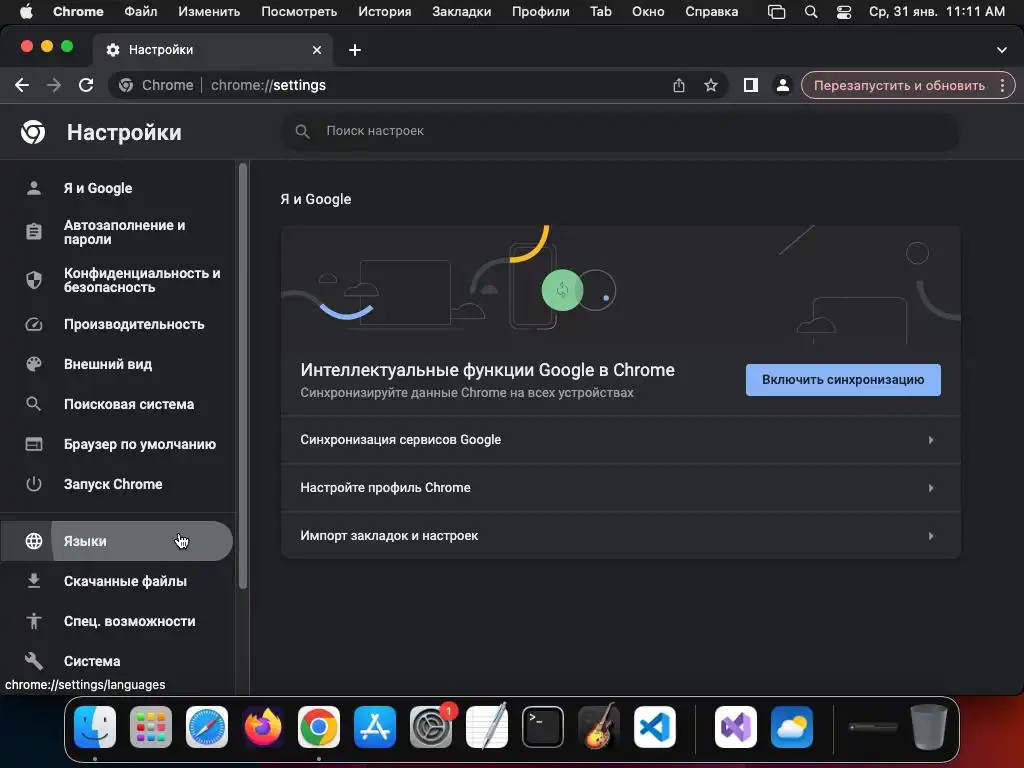
Task: Click the chrome://settings address bar
Action: click(418, 86)
